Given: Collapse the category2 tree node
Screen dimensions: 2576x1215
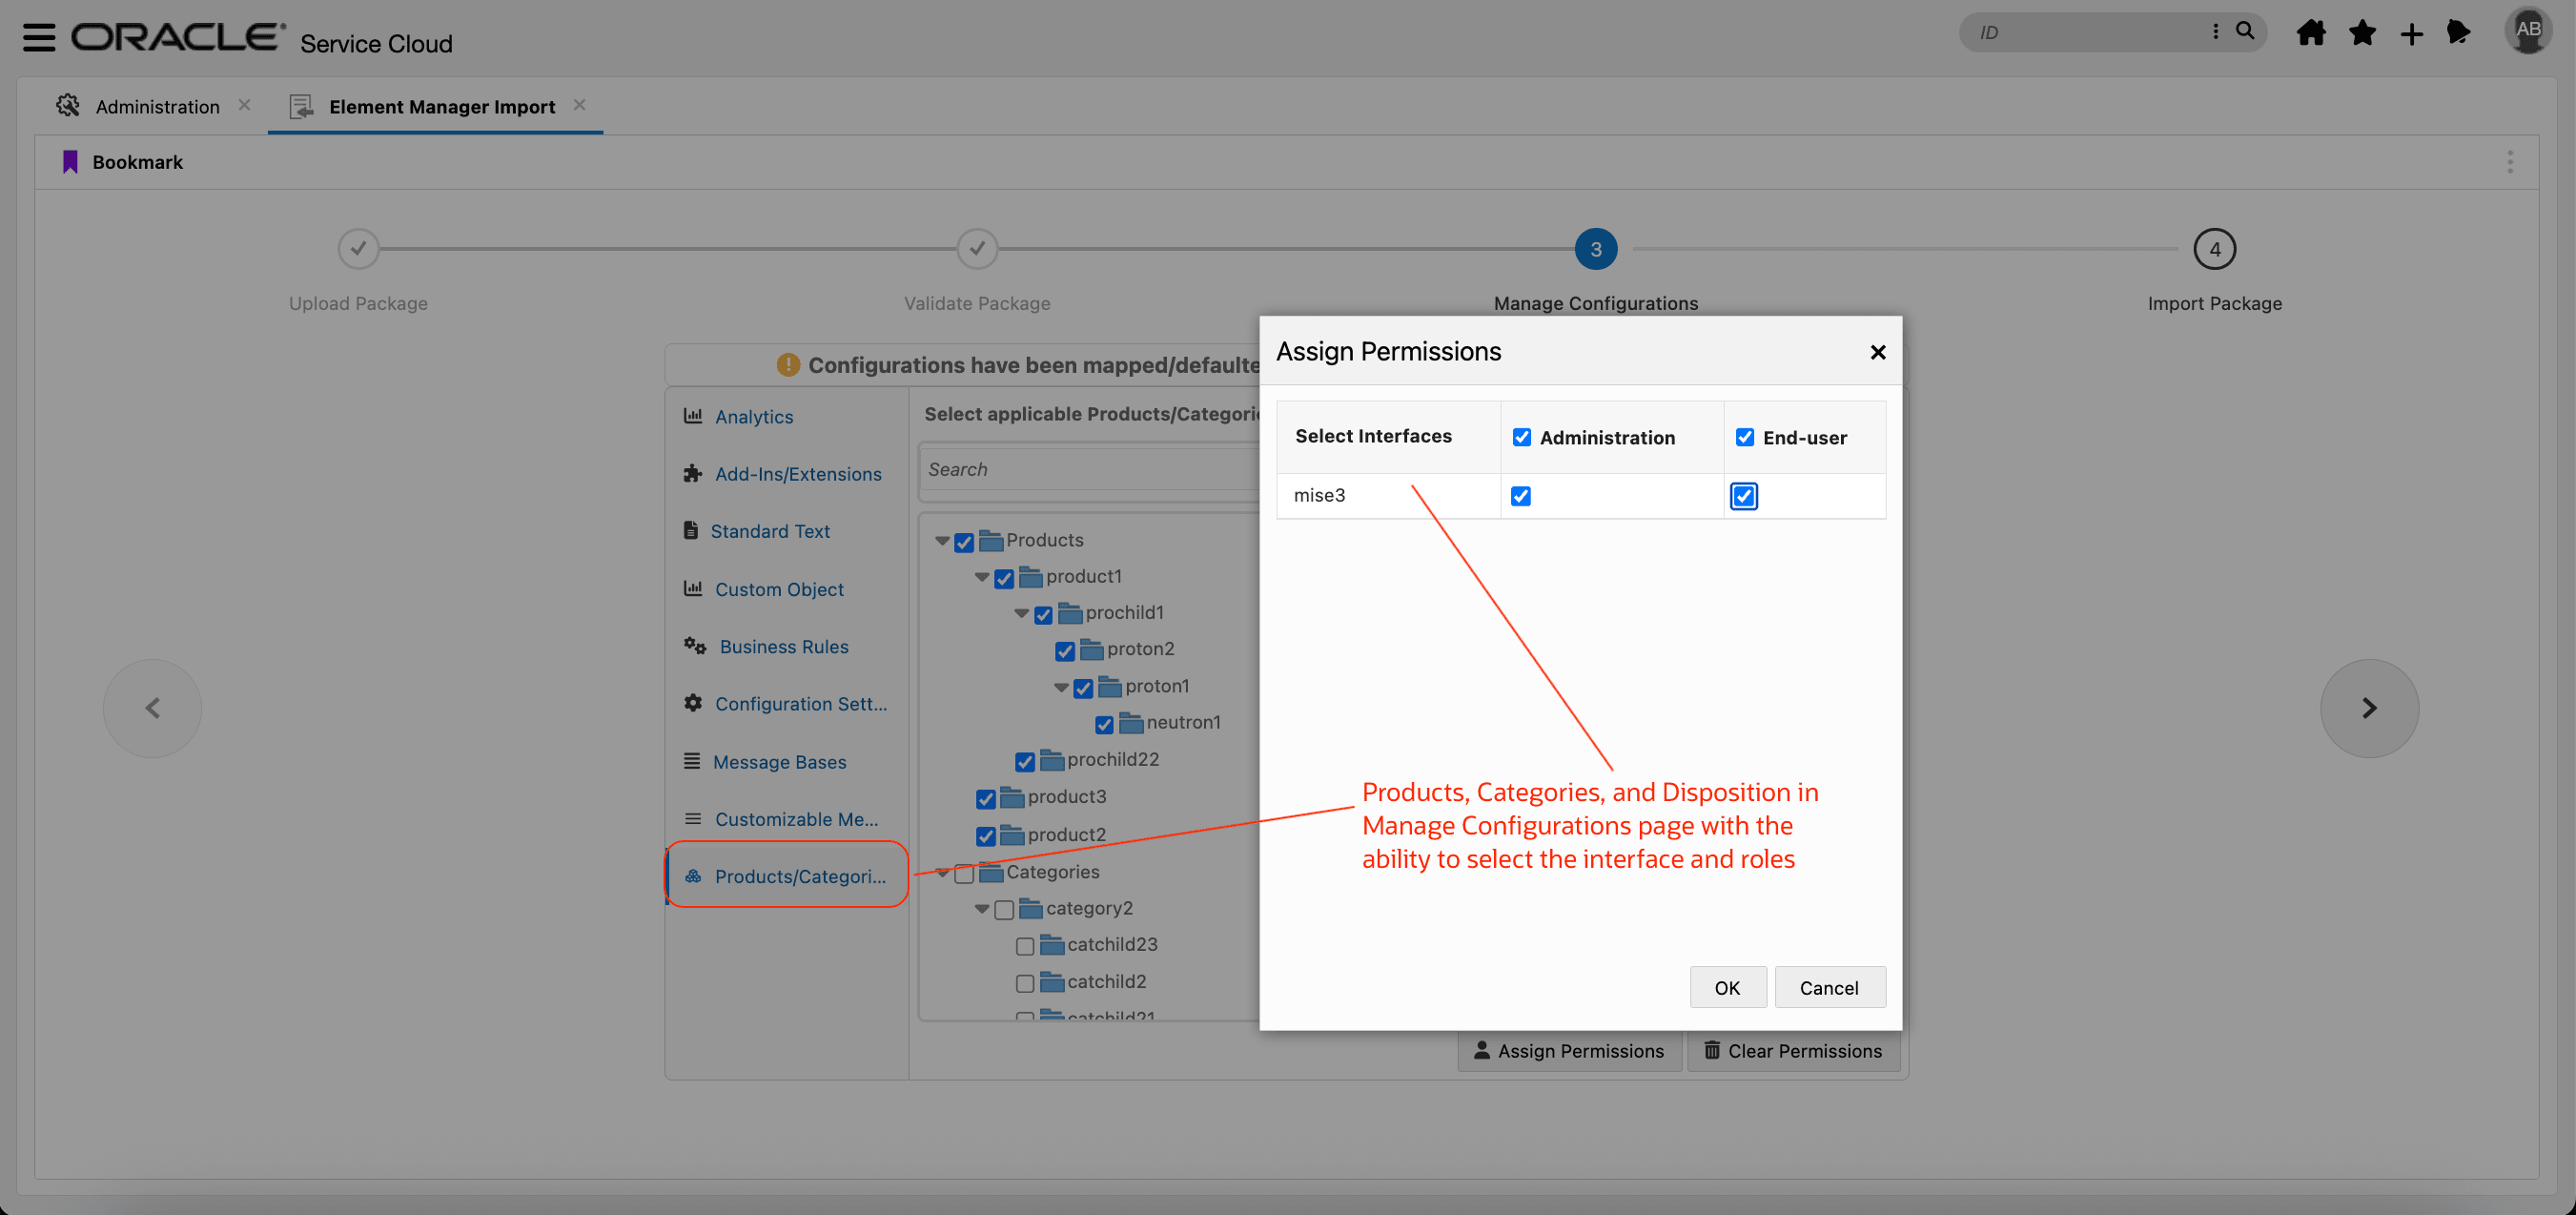Looking at the screenshot, I should tap(982, 908).
